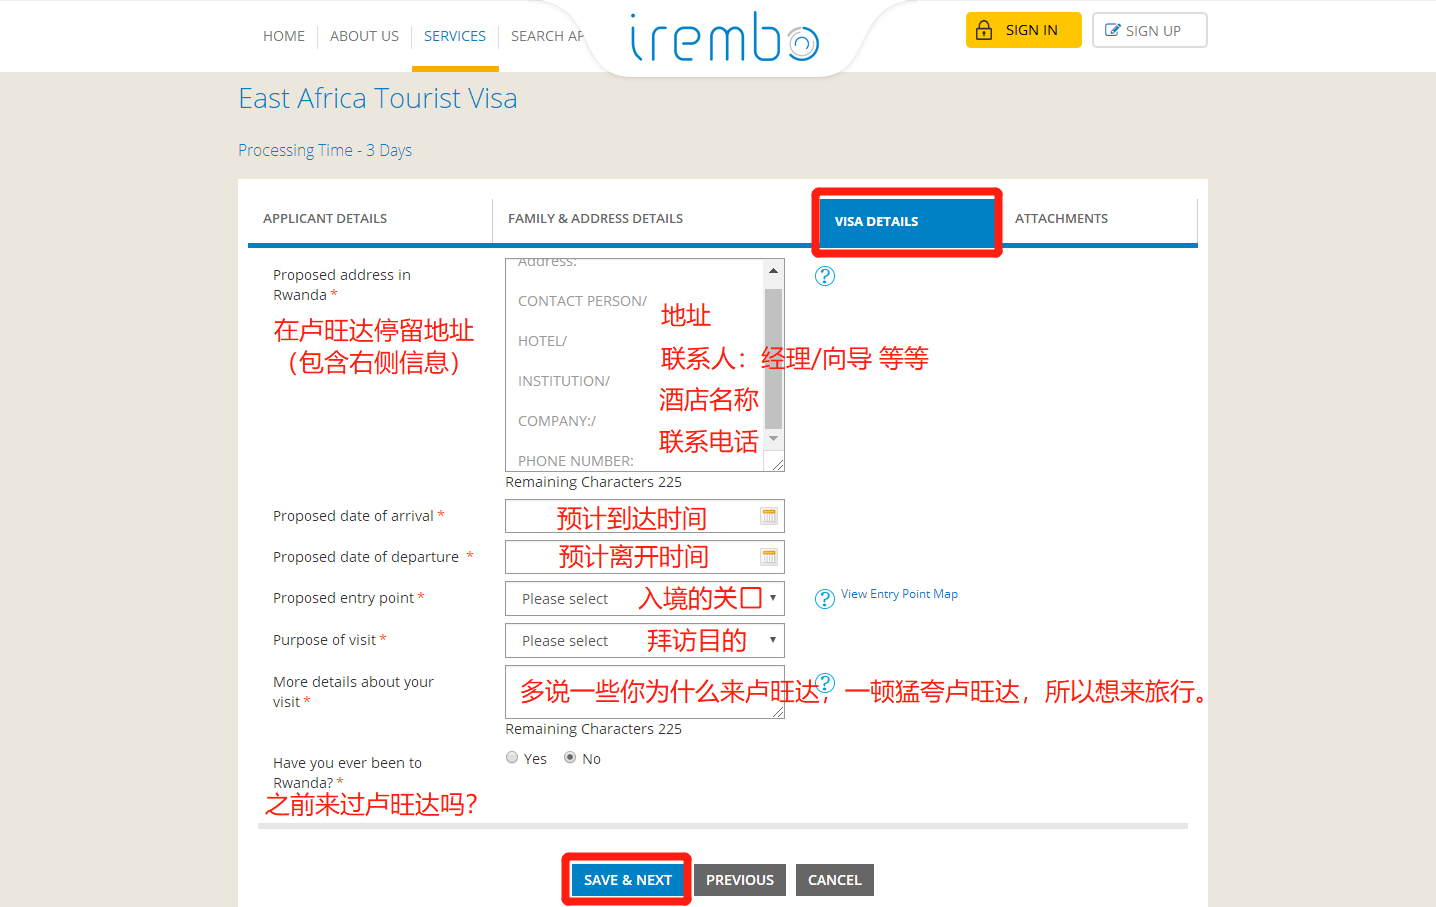1436x907 pixels.
Task: Click the East Africa Tourist Visa heading
Action: coord(378,98)
